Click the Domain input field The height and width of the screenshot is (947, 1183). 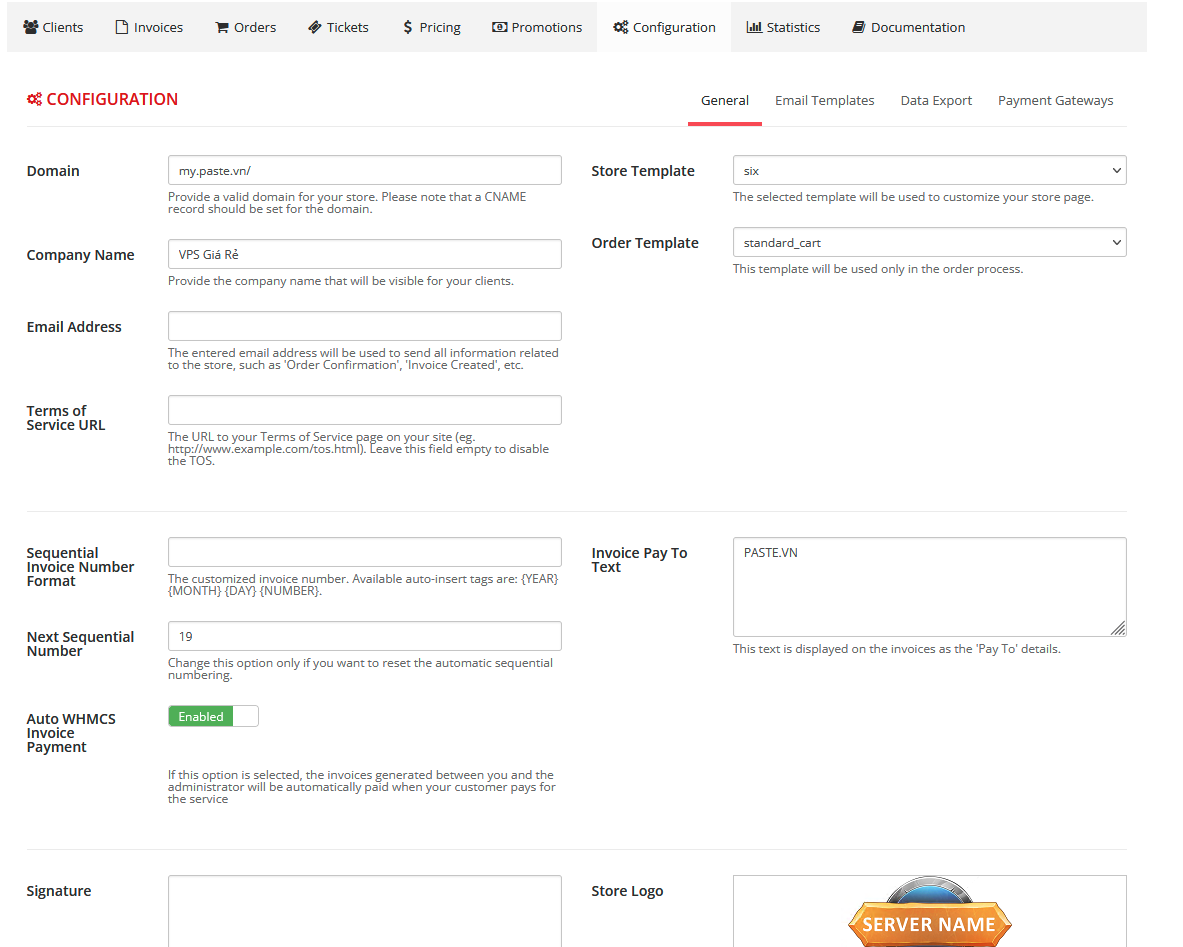point(364,170)
